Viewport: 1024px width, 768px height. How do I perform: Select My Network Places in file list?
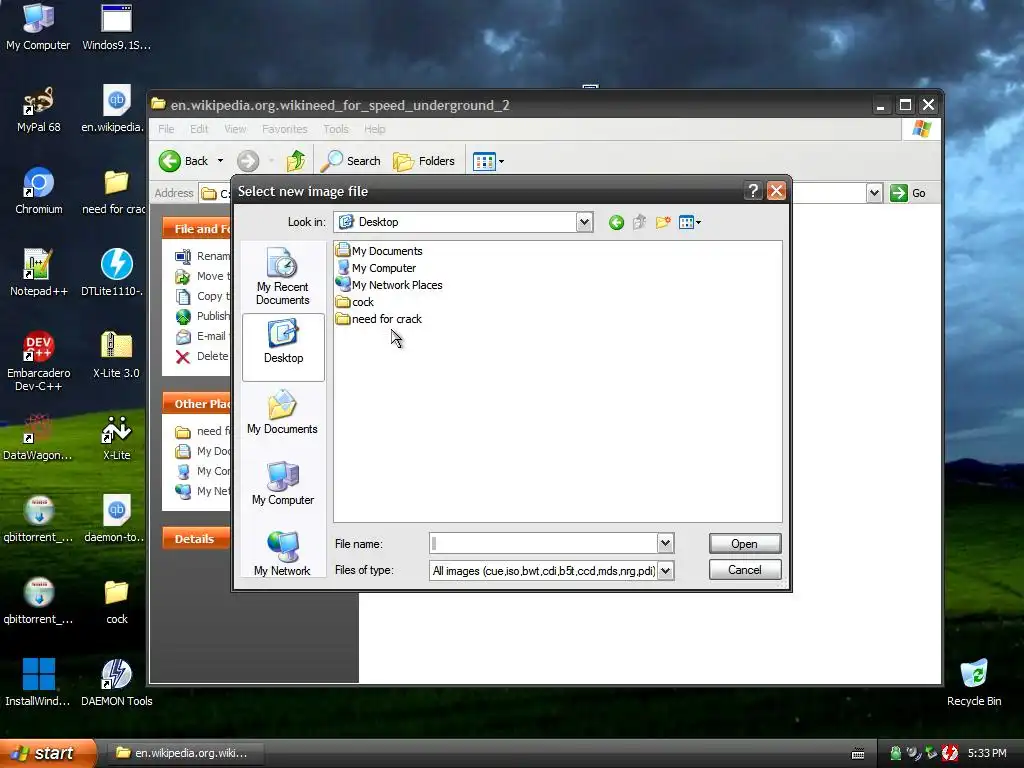389,285
